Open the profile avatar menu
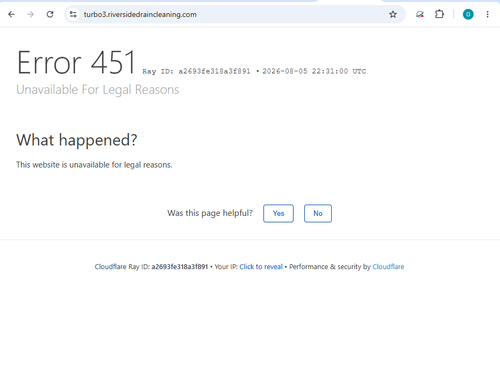 [468, 14]
